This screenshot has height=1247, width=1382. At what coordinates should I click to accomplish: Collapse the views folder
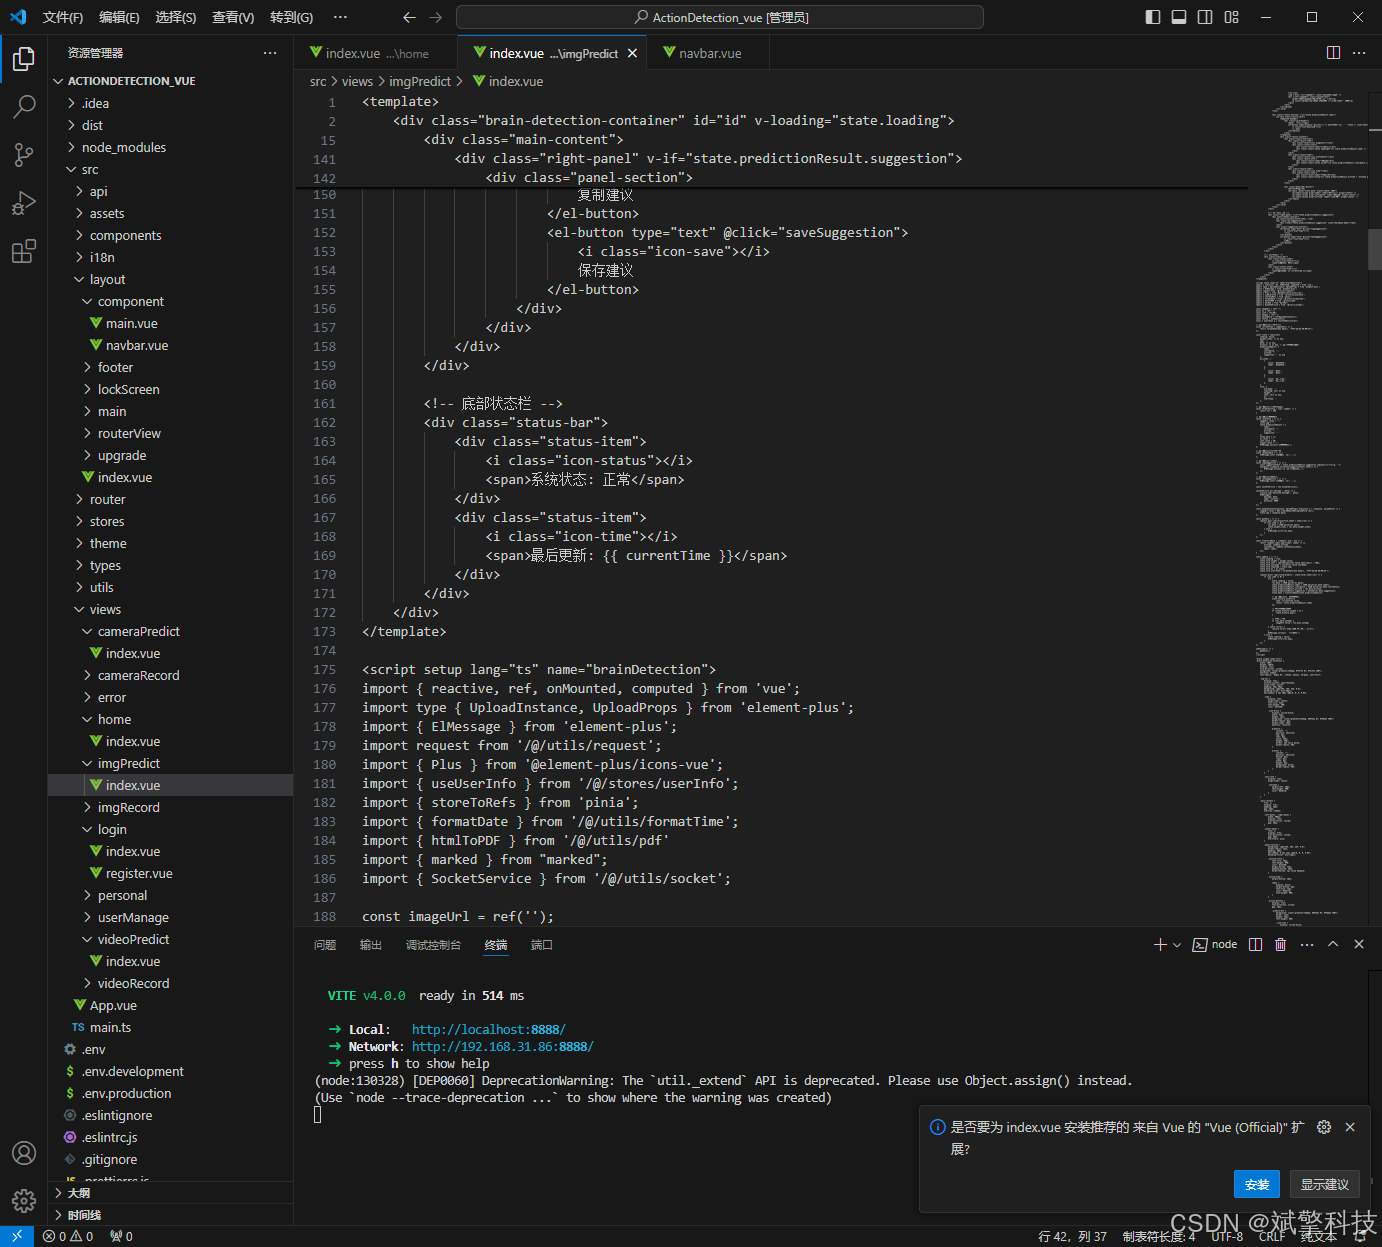click(x=105, y=609)
